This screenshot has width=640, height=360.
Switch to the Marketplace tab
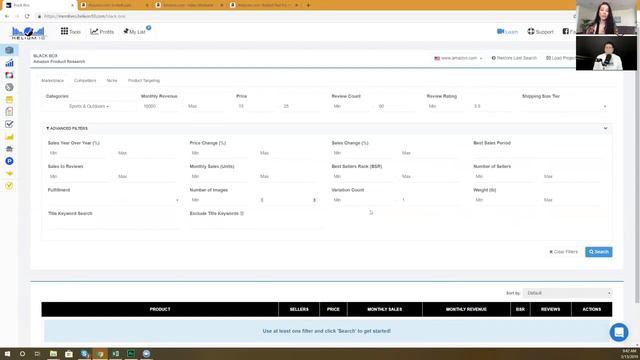(53, 80)
